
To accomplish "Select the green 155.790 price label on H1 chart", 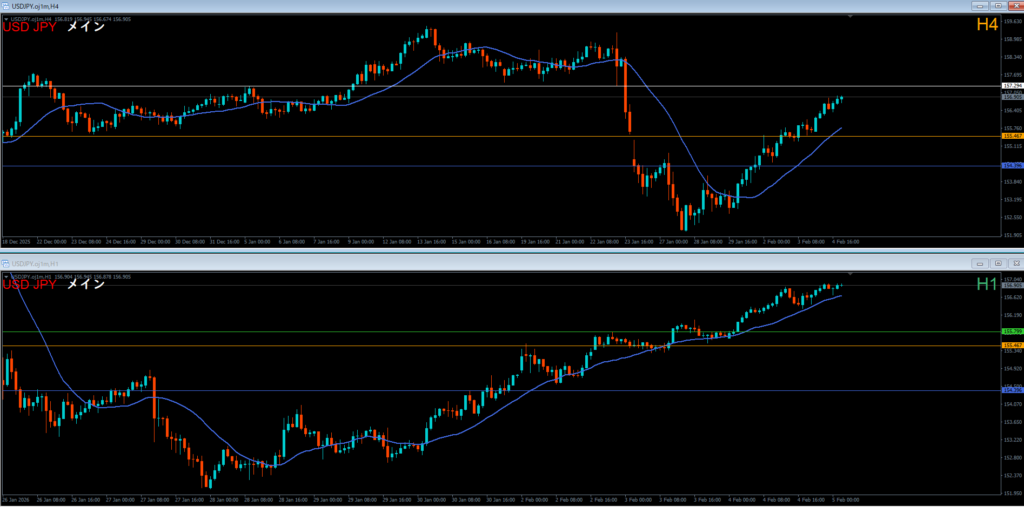I will tap(1011, 331).
